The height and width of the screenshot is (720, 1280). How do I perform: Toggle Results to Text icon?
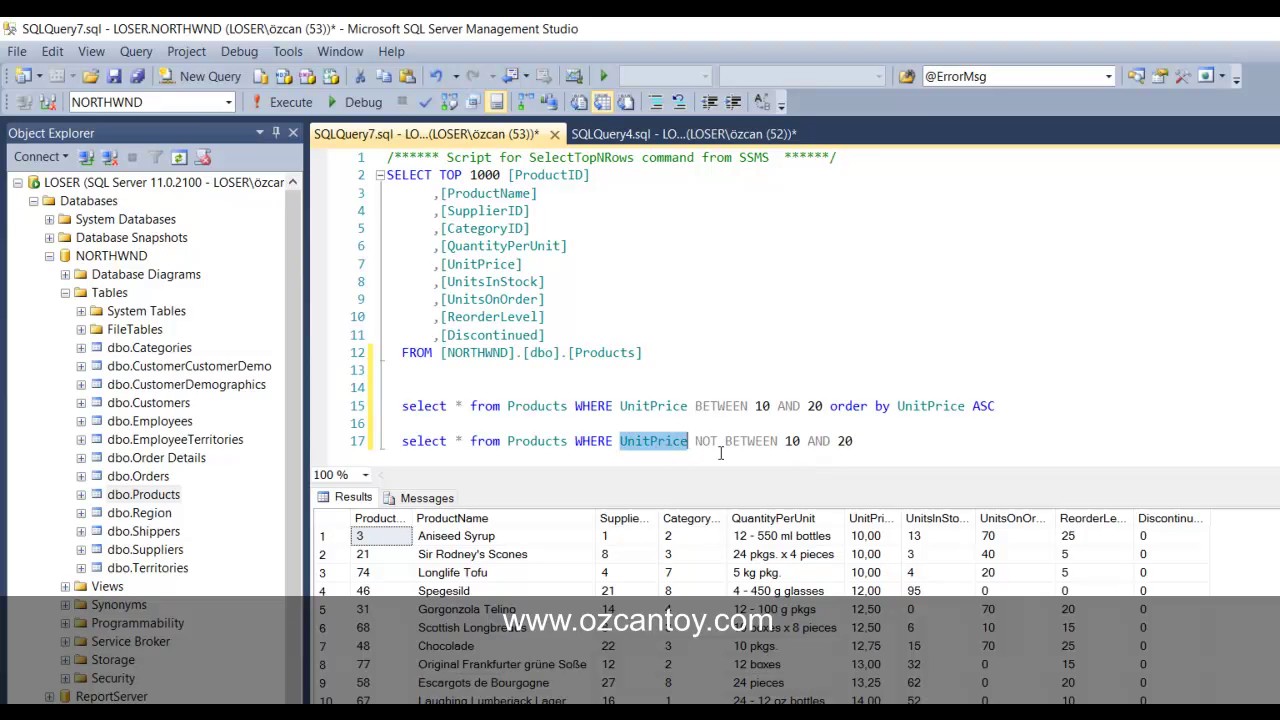point(579,102)
